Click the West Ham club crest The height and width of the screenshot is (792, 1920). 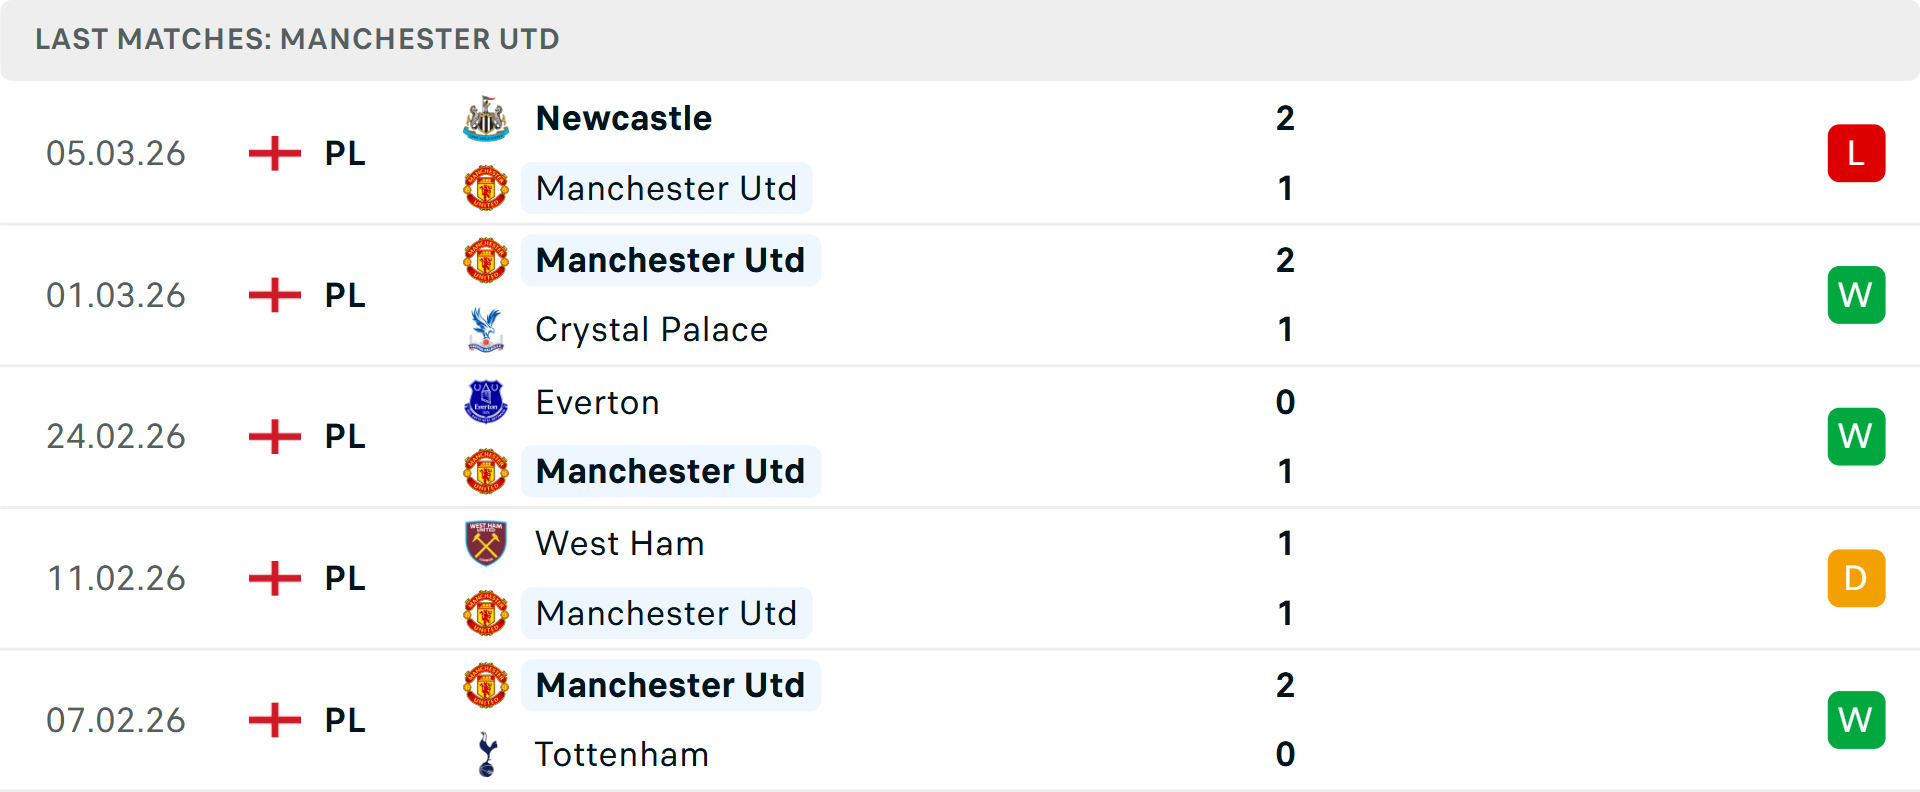pos(486,543)
